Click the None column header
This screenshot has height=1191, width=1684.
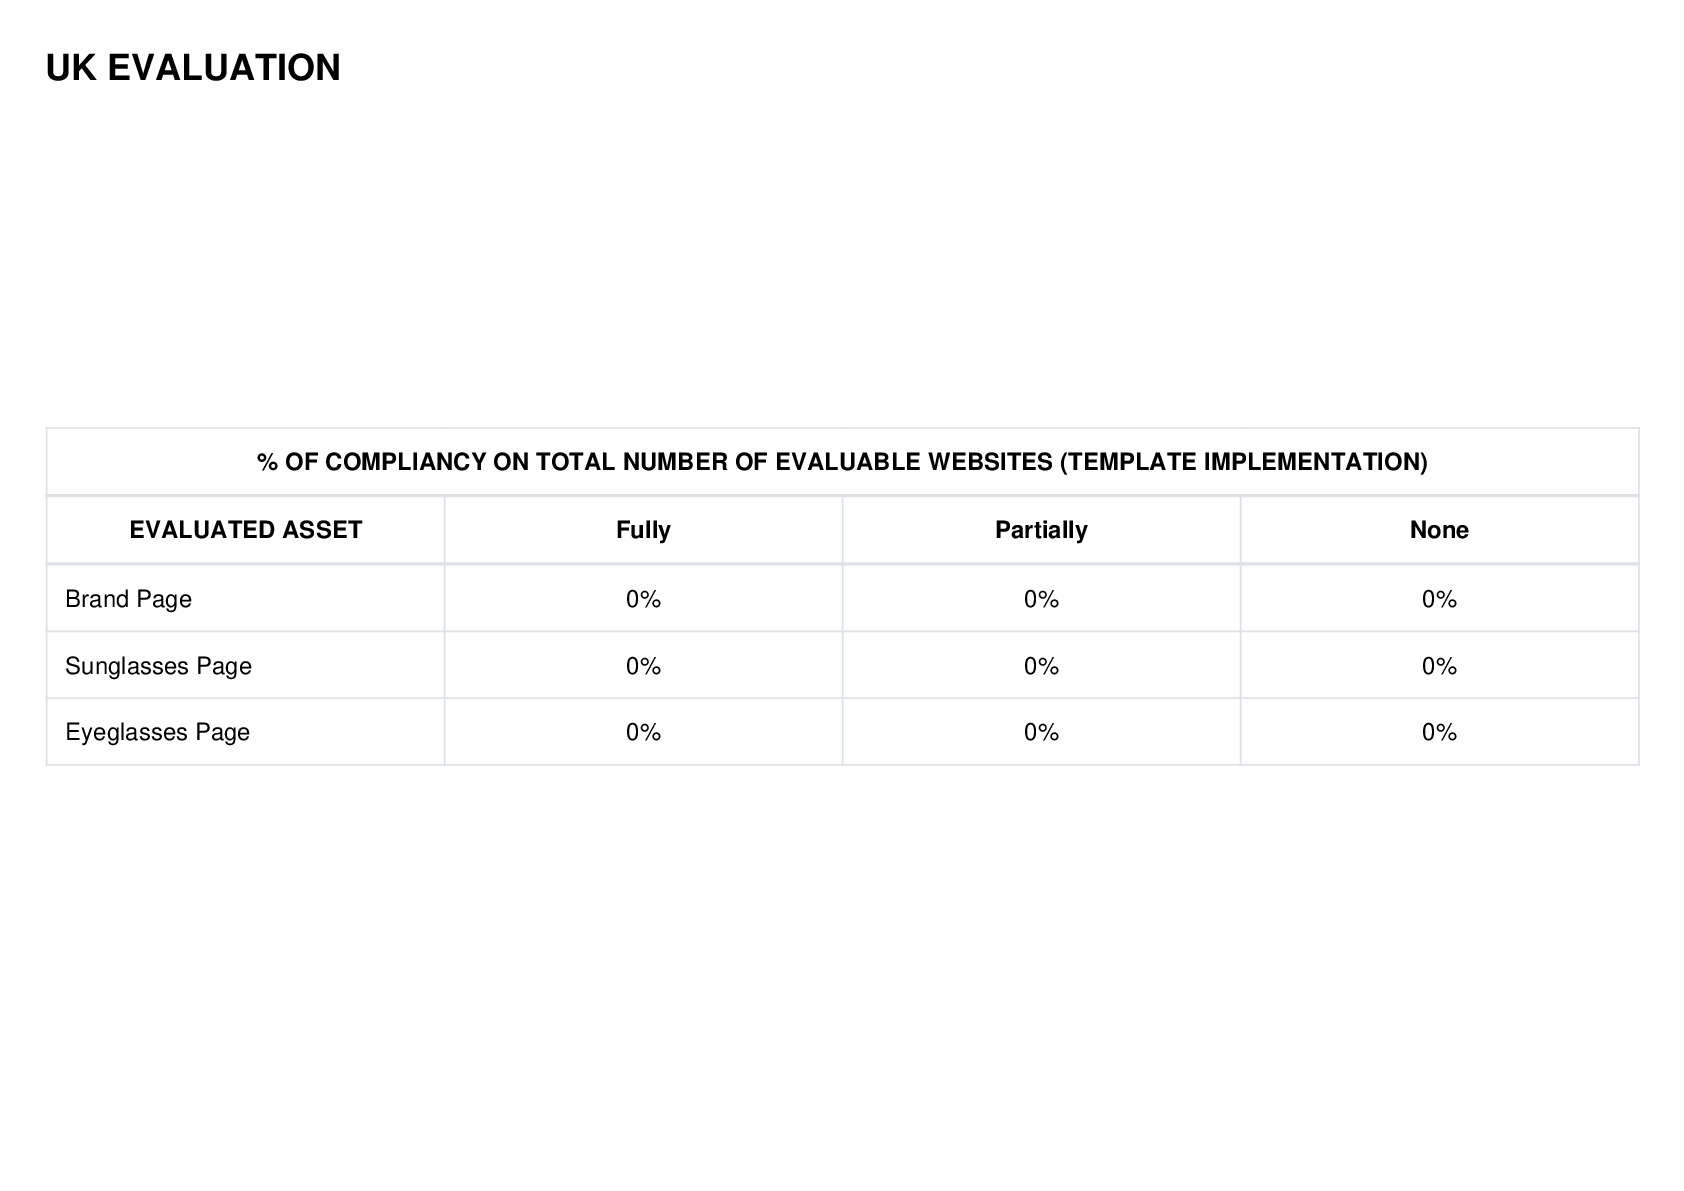(x=1439, y=530)
